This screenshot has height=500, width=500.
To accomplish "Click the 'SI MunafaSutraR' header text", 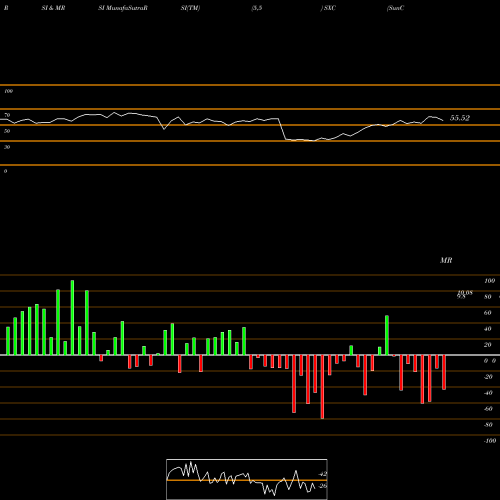I will click(123, 8).
